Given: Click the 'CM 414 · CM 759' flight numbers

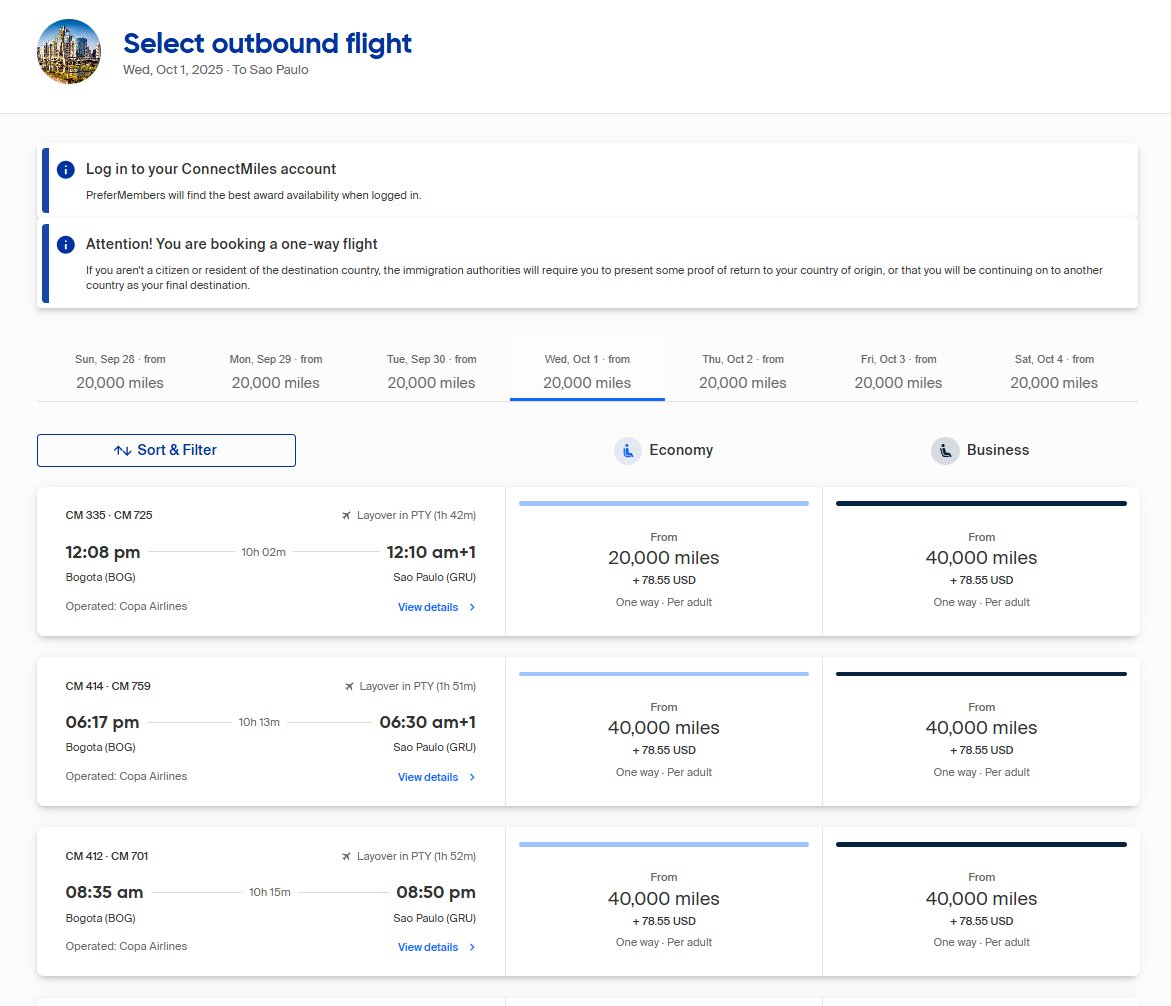Looking at the screenshot, I should 108,686.
